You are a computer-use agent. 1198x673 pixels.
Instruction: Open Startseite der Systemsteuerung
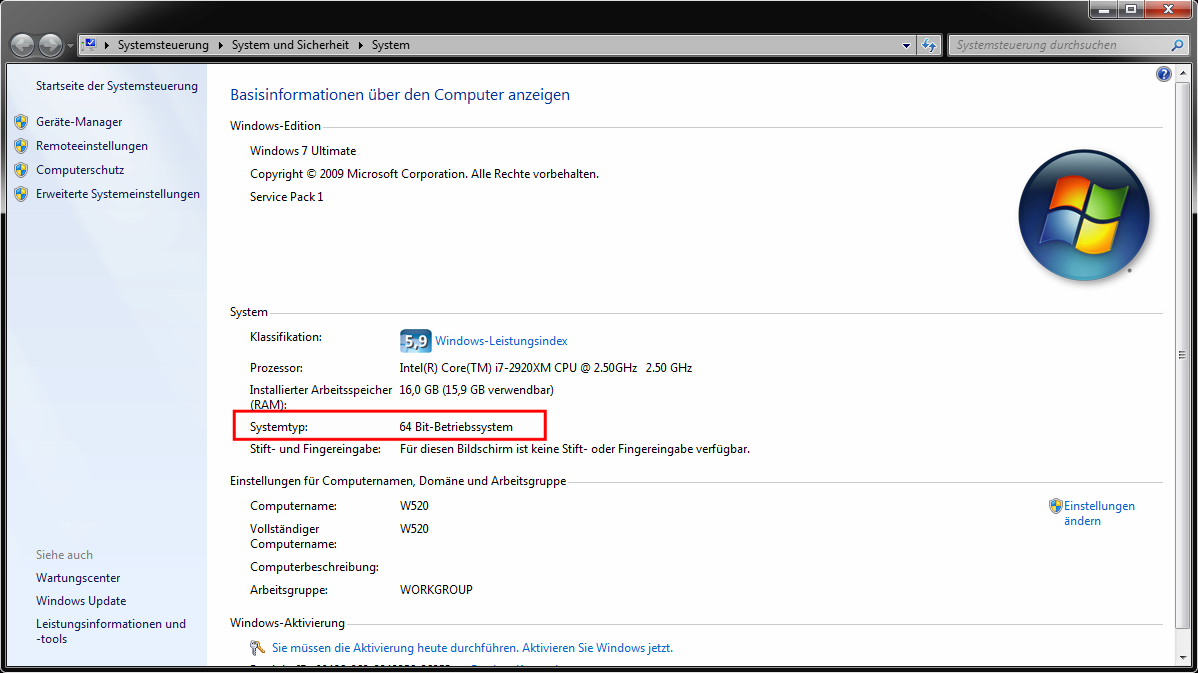click(117, 86)
